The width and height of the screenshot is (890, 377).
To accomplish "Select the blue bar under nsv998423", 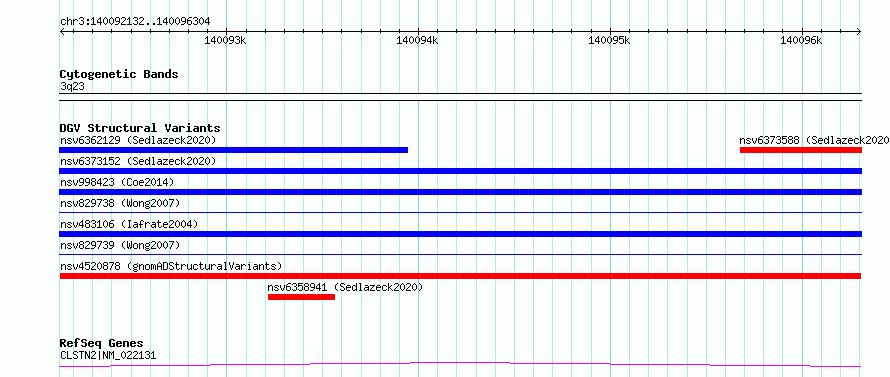I will 460,192.
